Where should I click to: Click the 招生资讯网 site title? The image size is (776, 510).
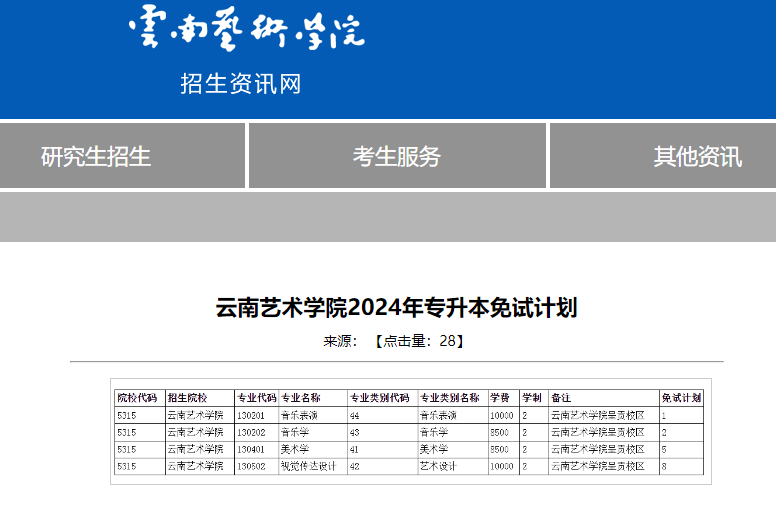[x=241, y=84]
